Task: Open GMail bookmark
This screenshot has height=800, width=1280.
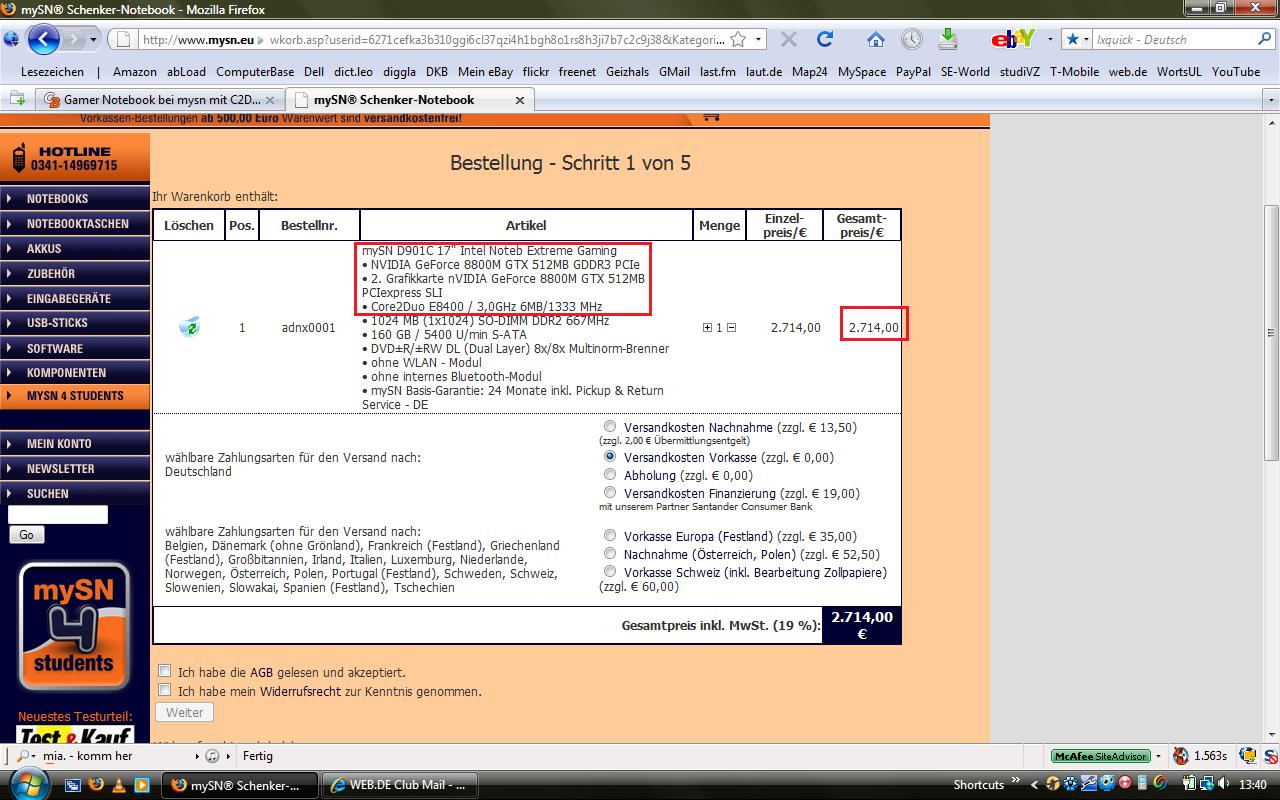Action: point(674,72)
